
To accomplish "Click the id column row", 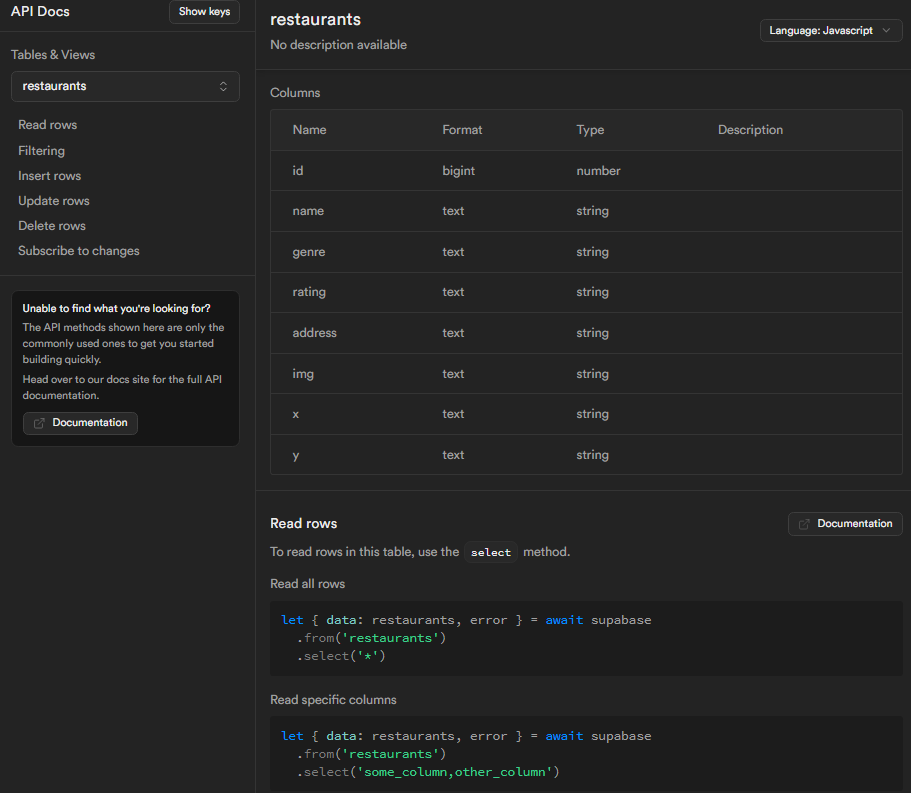I will (x=585, y=171).
